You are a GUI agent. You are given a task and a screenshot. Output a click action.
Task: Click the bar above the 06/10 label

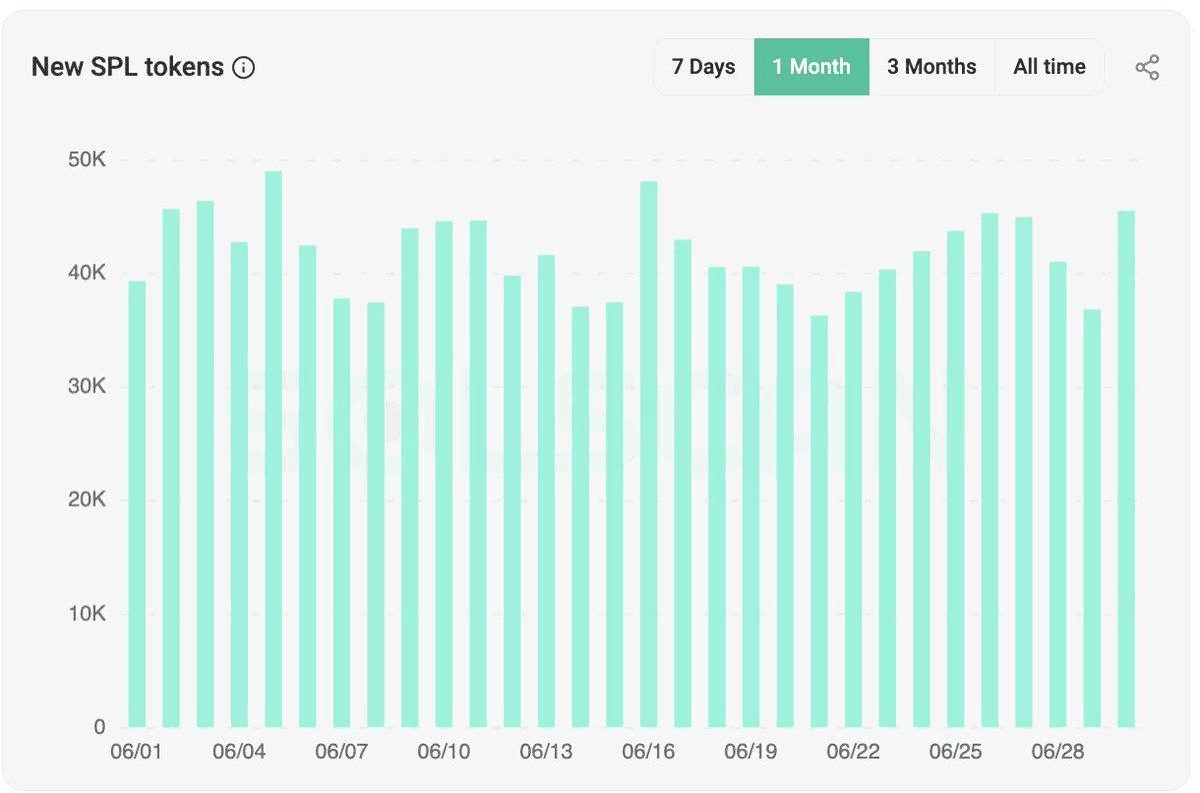pyautogui.click(x=444, y=474)
